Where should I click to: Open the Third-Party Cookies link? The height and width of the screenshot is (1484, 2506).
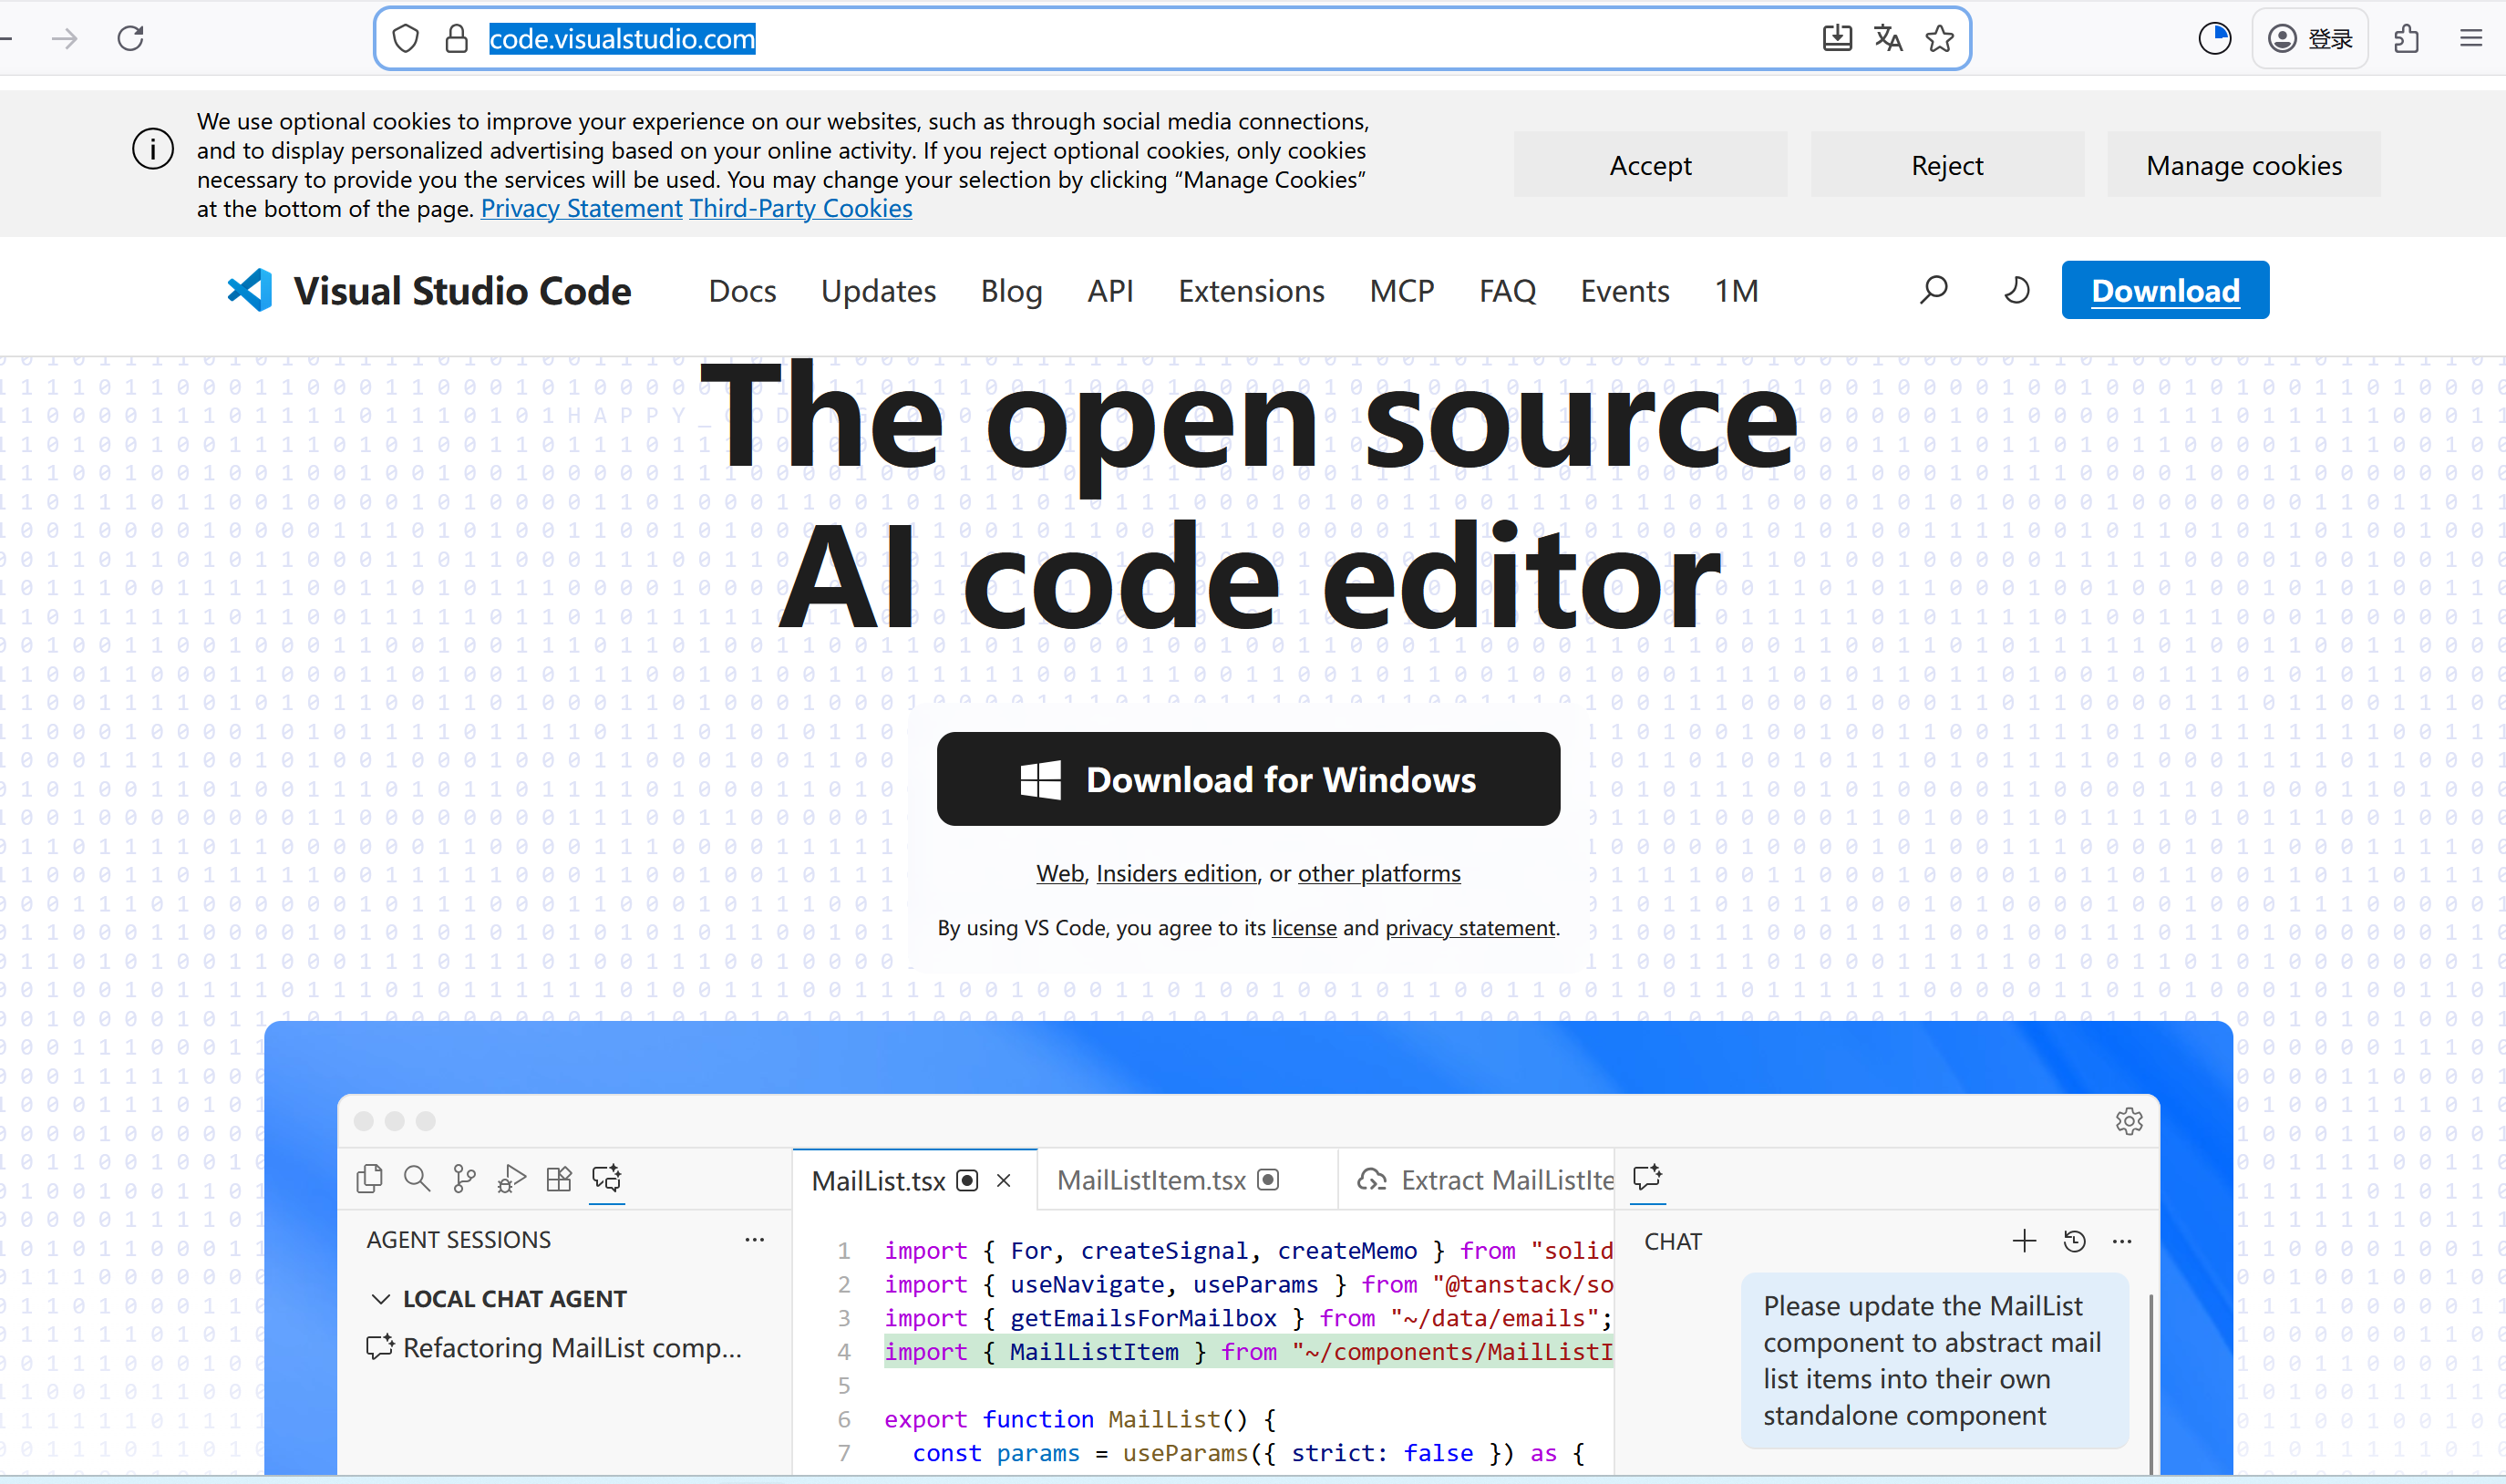point(801,208)
